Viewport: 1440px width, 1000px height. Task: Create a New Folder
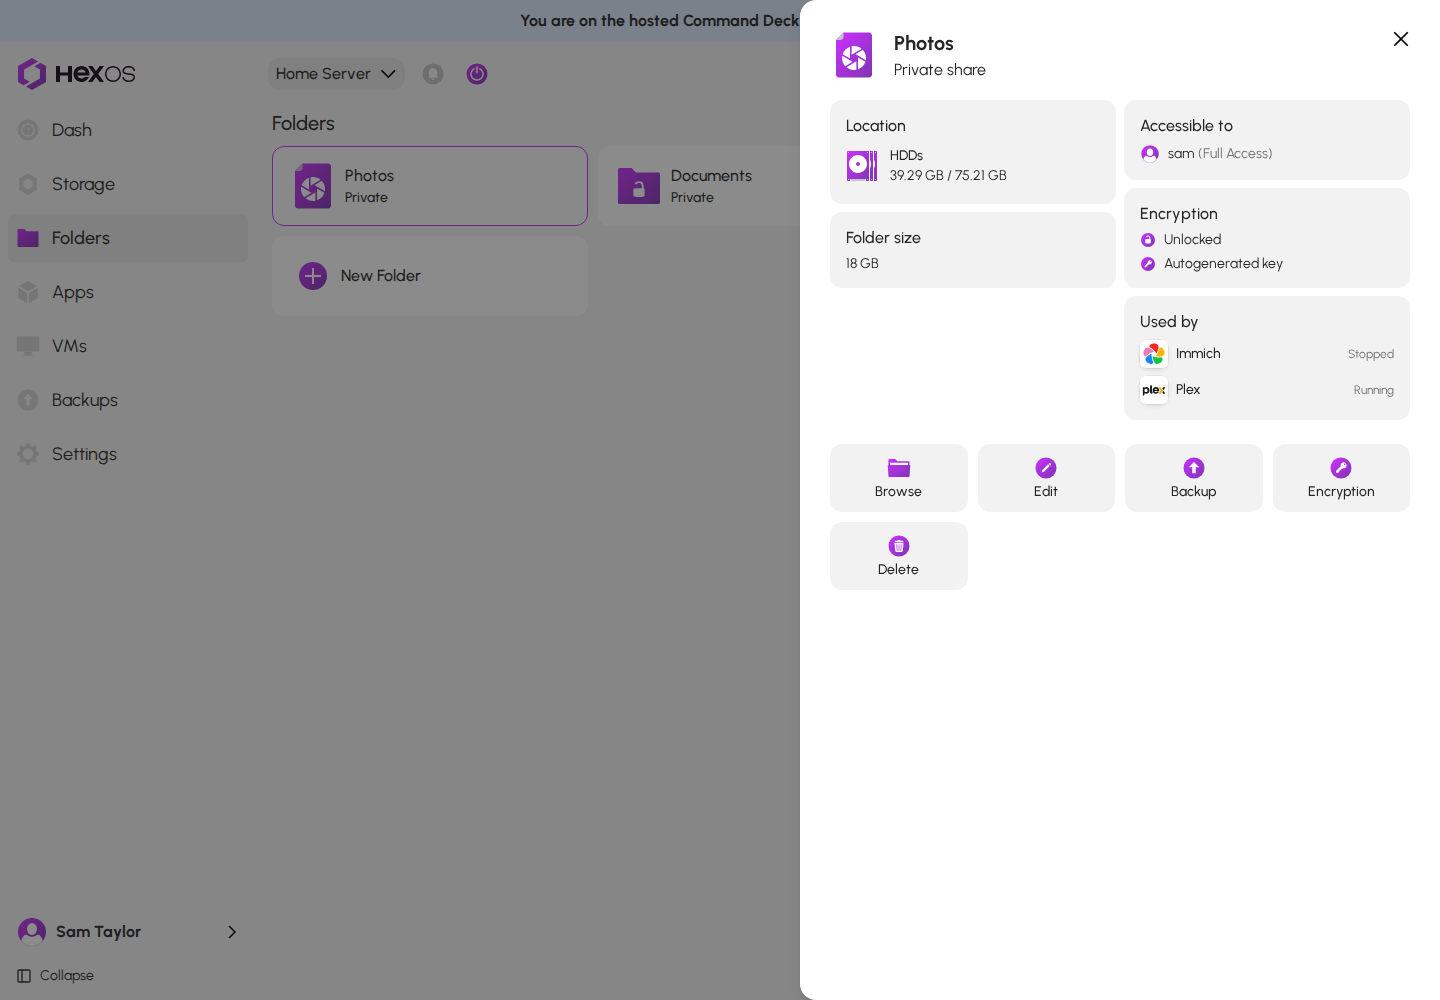click(430, 276)
